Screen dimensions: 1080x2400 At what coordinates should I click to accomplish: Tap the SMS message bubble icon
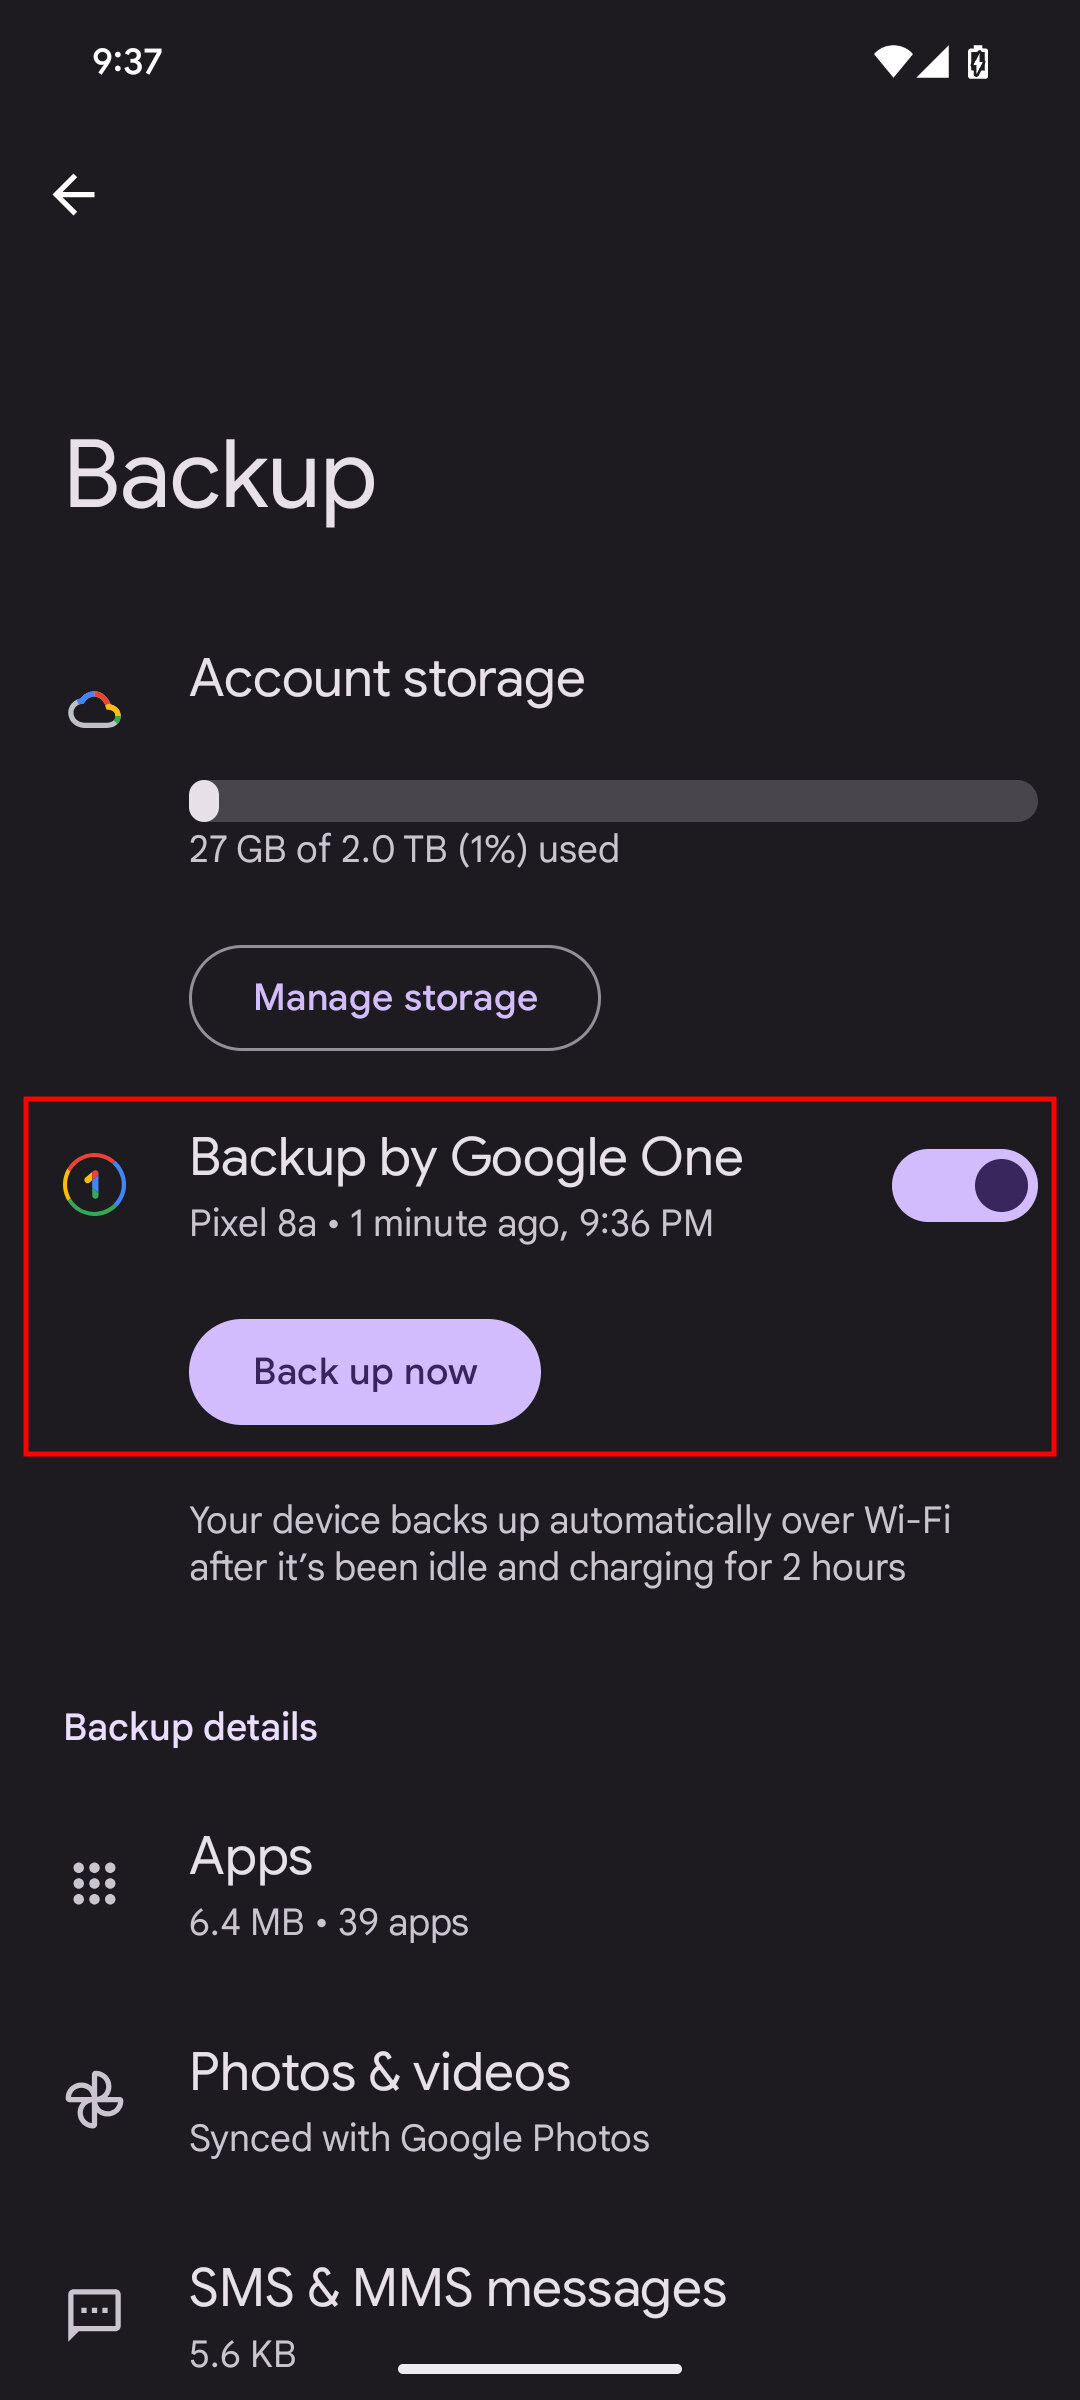point(94,2314)
